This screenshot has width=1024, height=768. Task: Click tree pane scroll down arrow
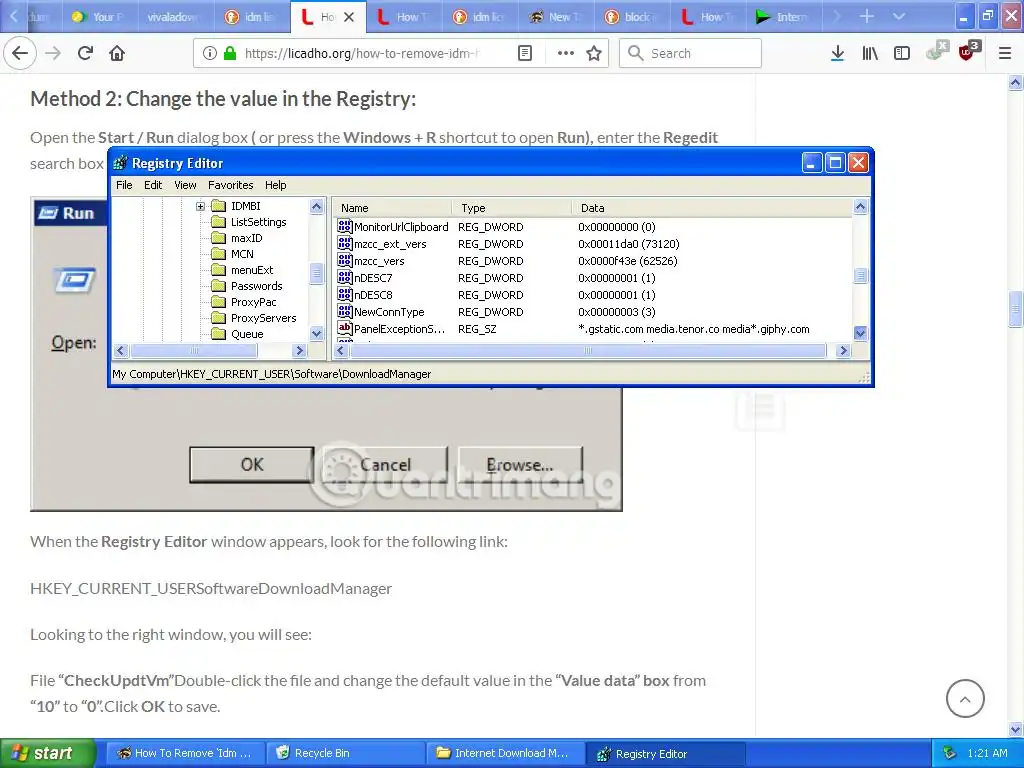317,334
